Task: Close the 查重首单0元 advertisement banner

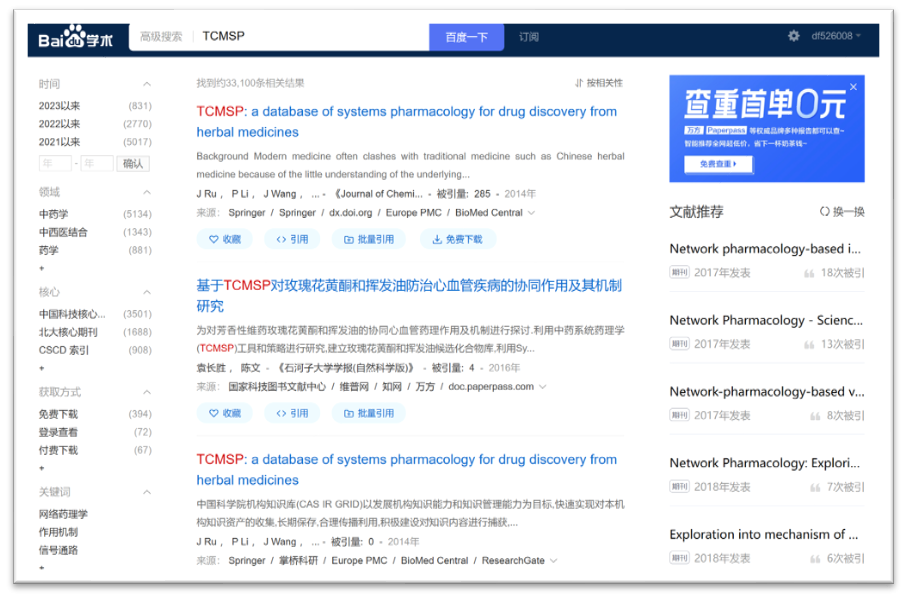Action: click(853, 87)
